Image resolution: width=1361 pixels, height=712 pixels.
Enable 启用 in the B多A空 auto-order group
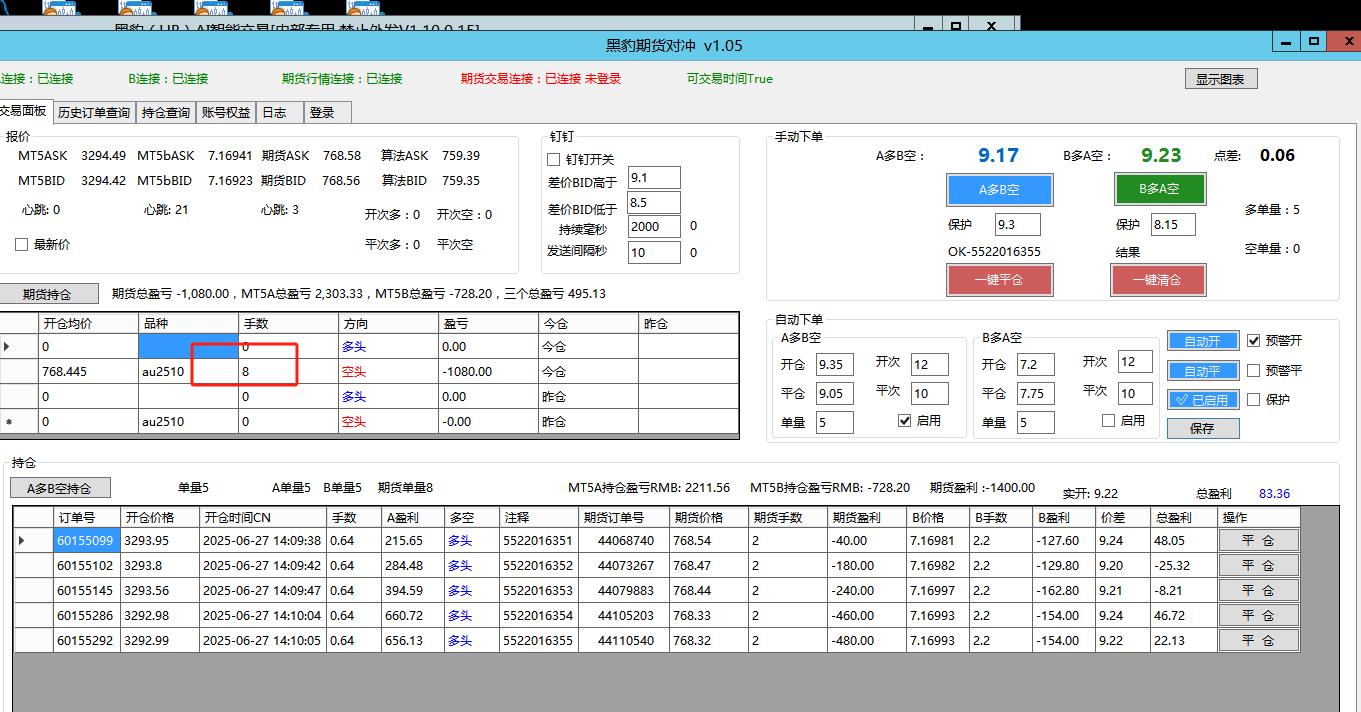tap(1108, 421)
